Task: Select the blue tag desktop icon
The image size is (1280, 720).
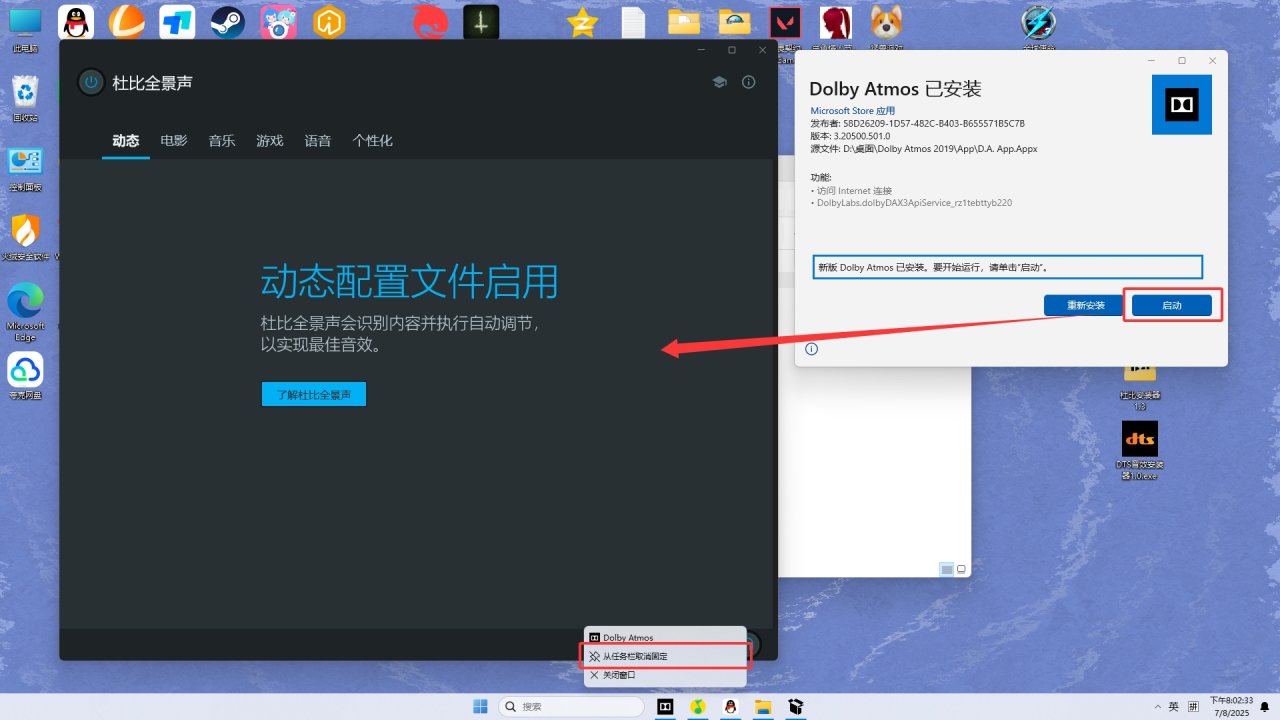Action: (x=177, y=23)
